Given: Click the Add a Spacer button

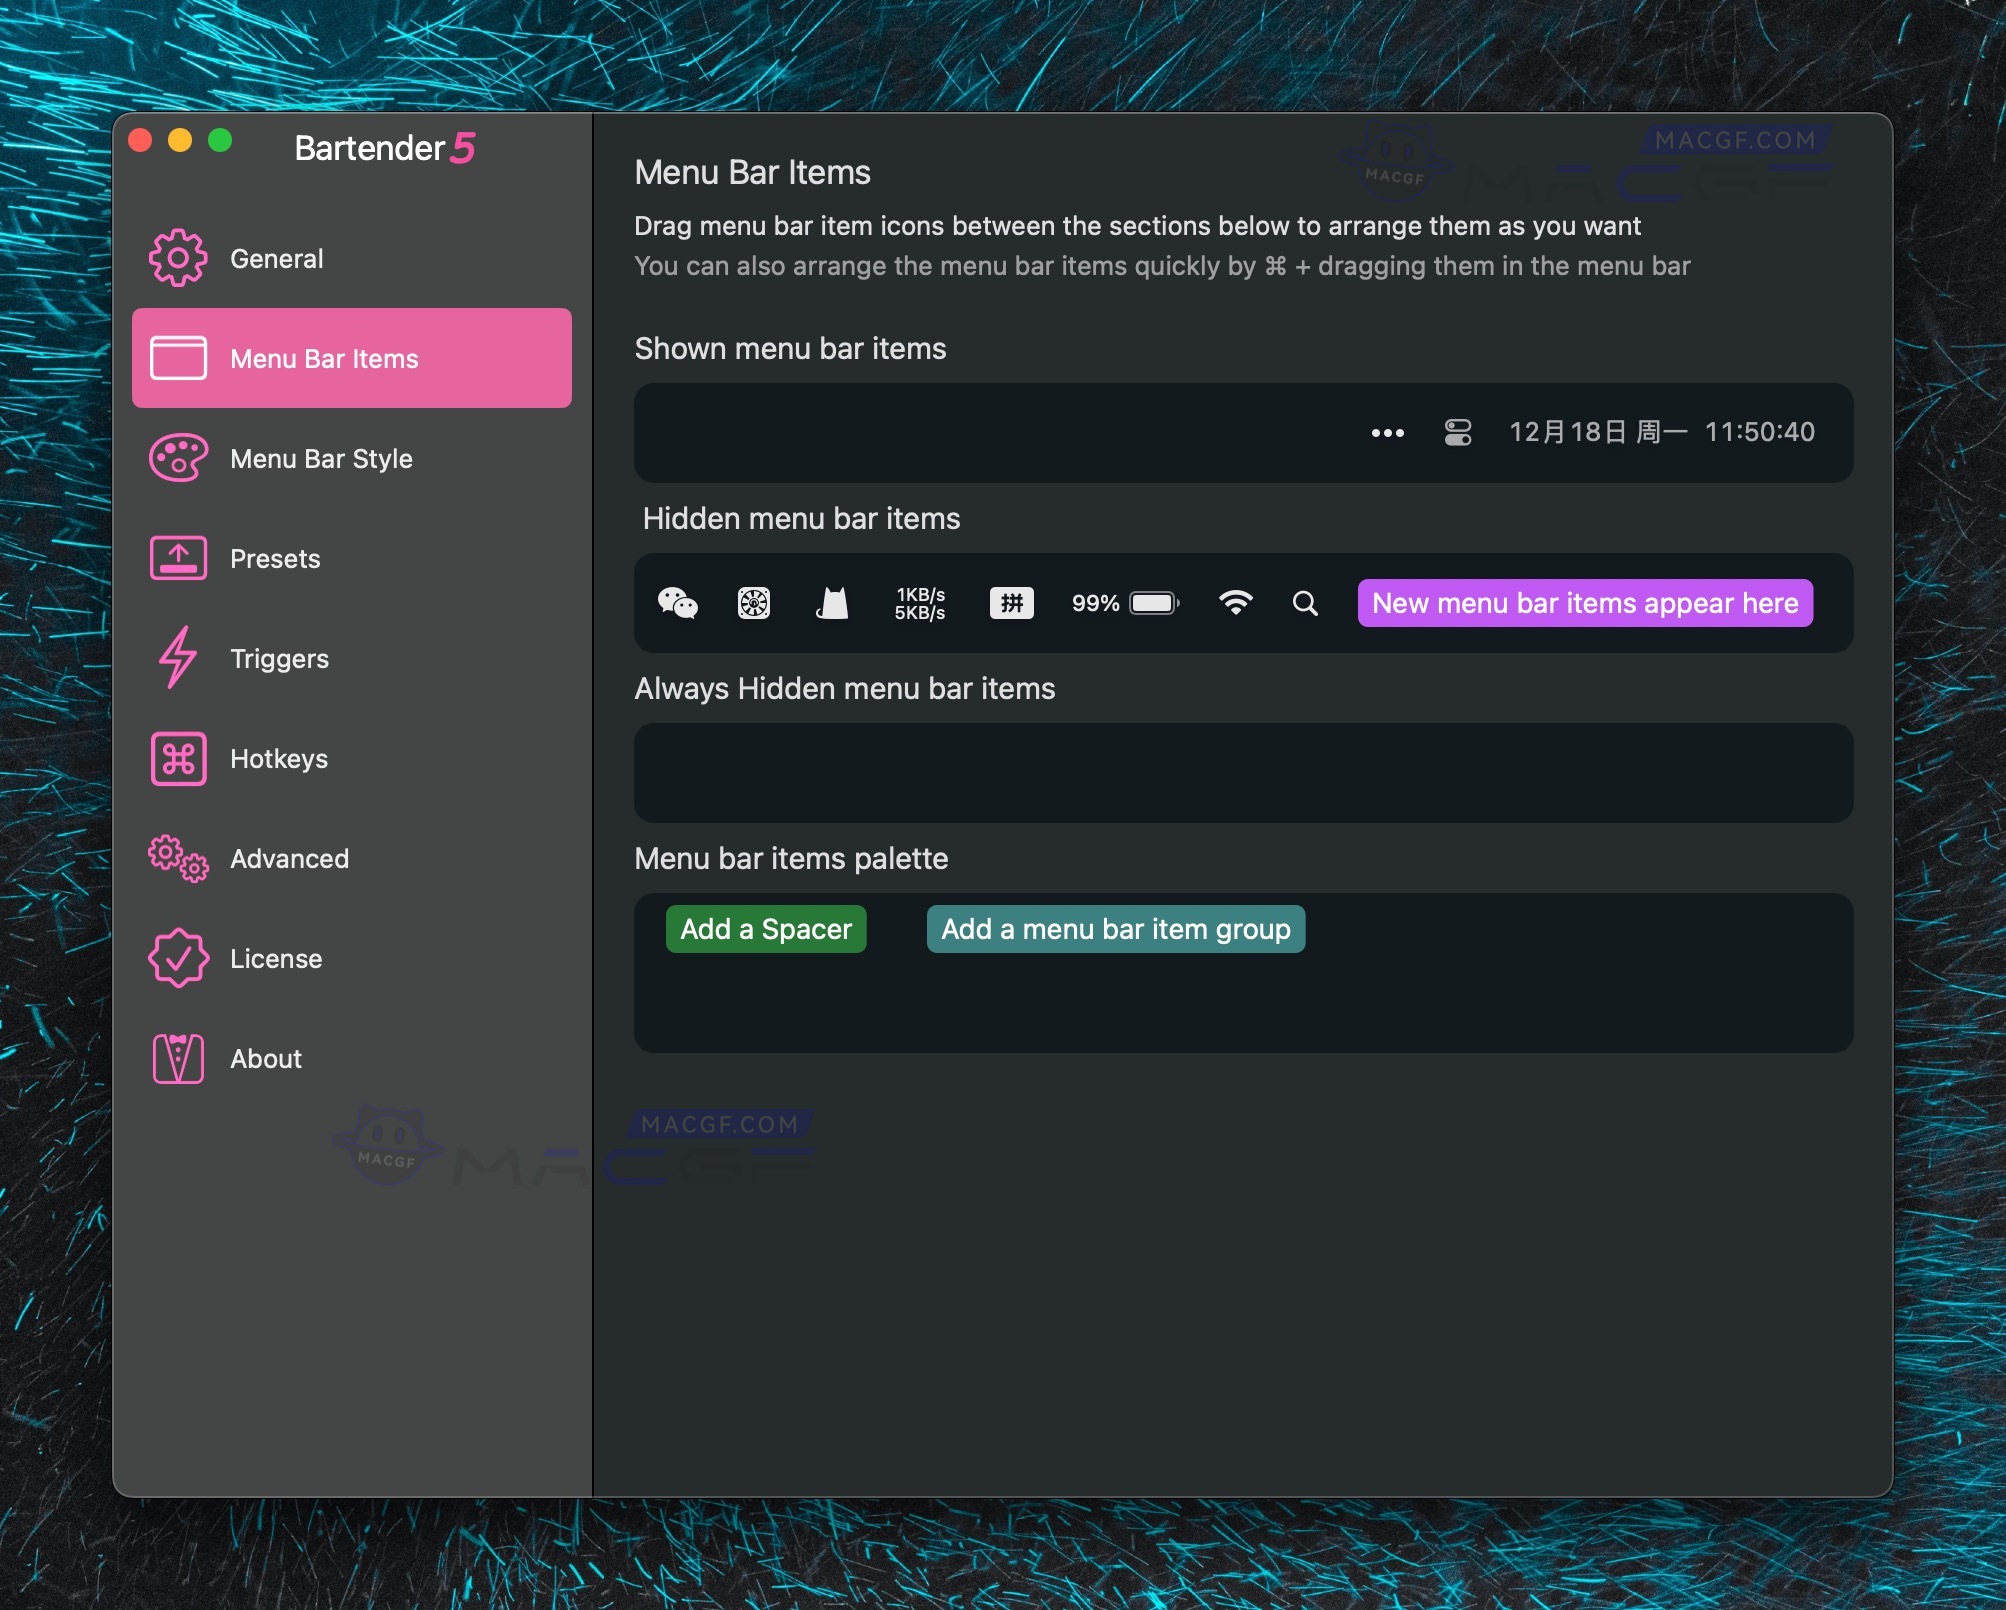Looking at the screenshot, I should point(766,929).
